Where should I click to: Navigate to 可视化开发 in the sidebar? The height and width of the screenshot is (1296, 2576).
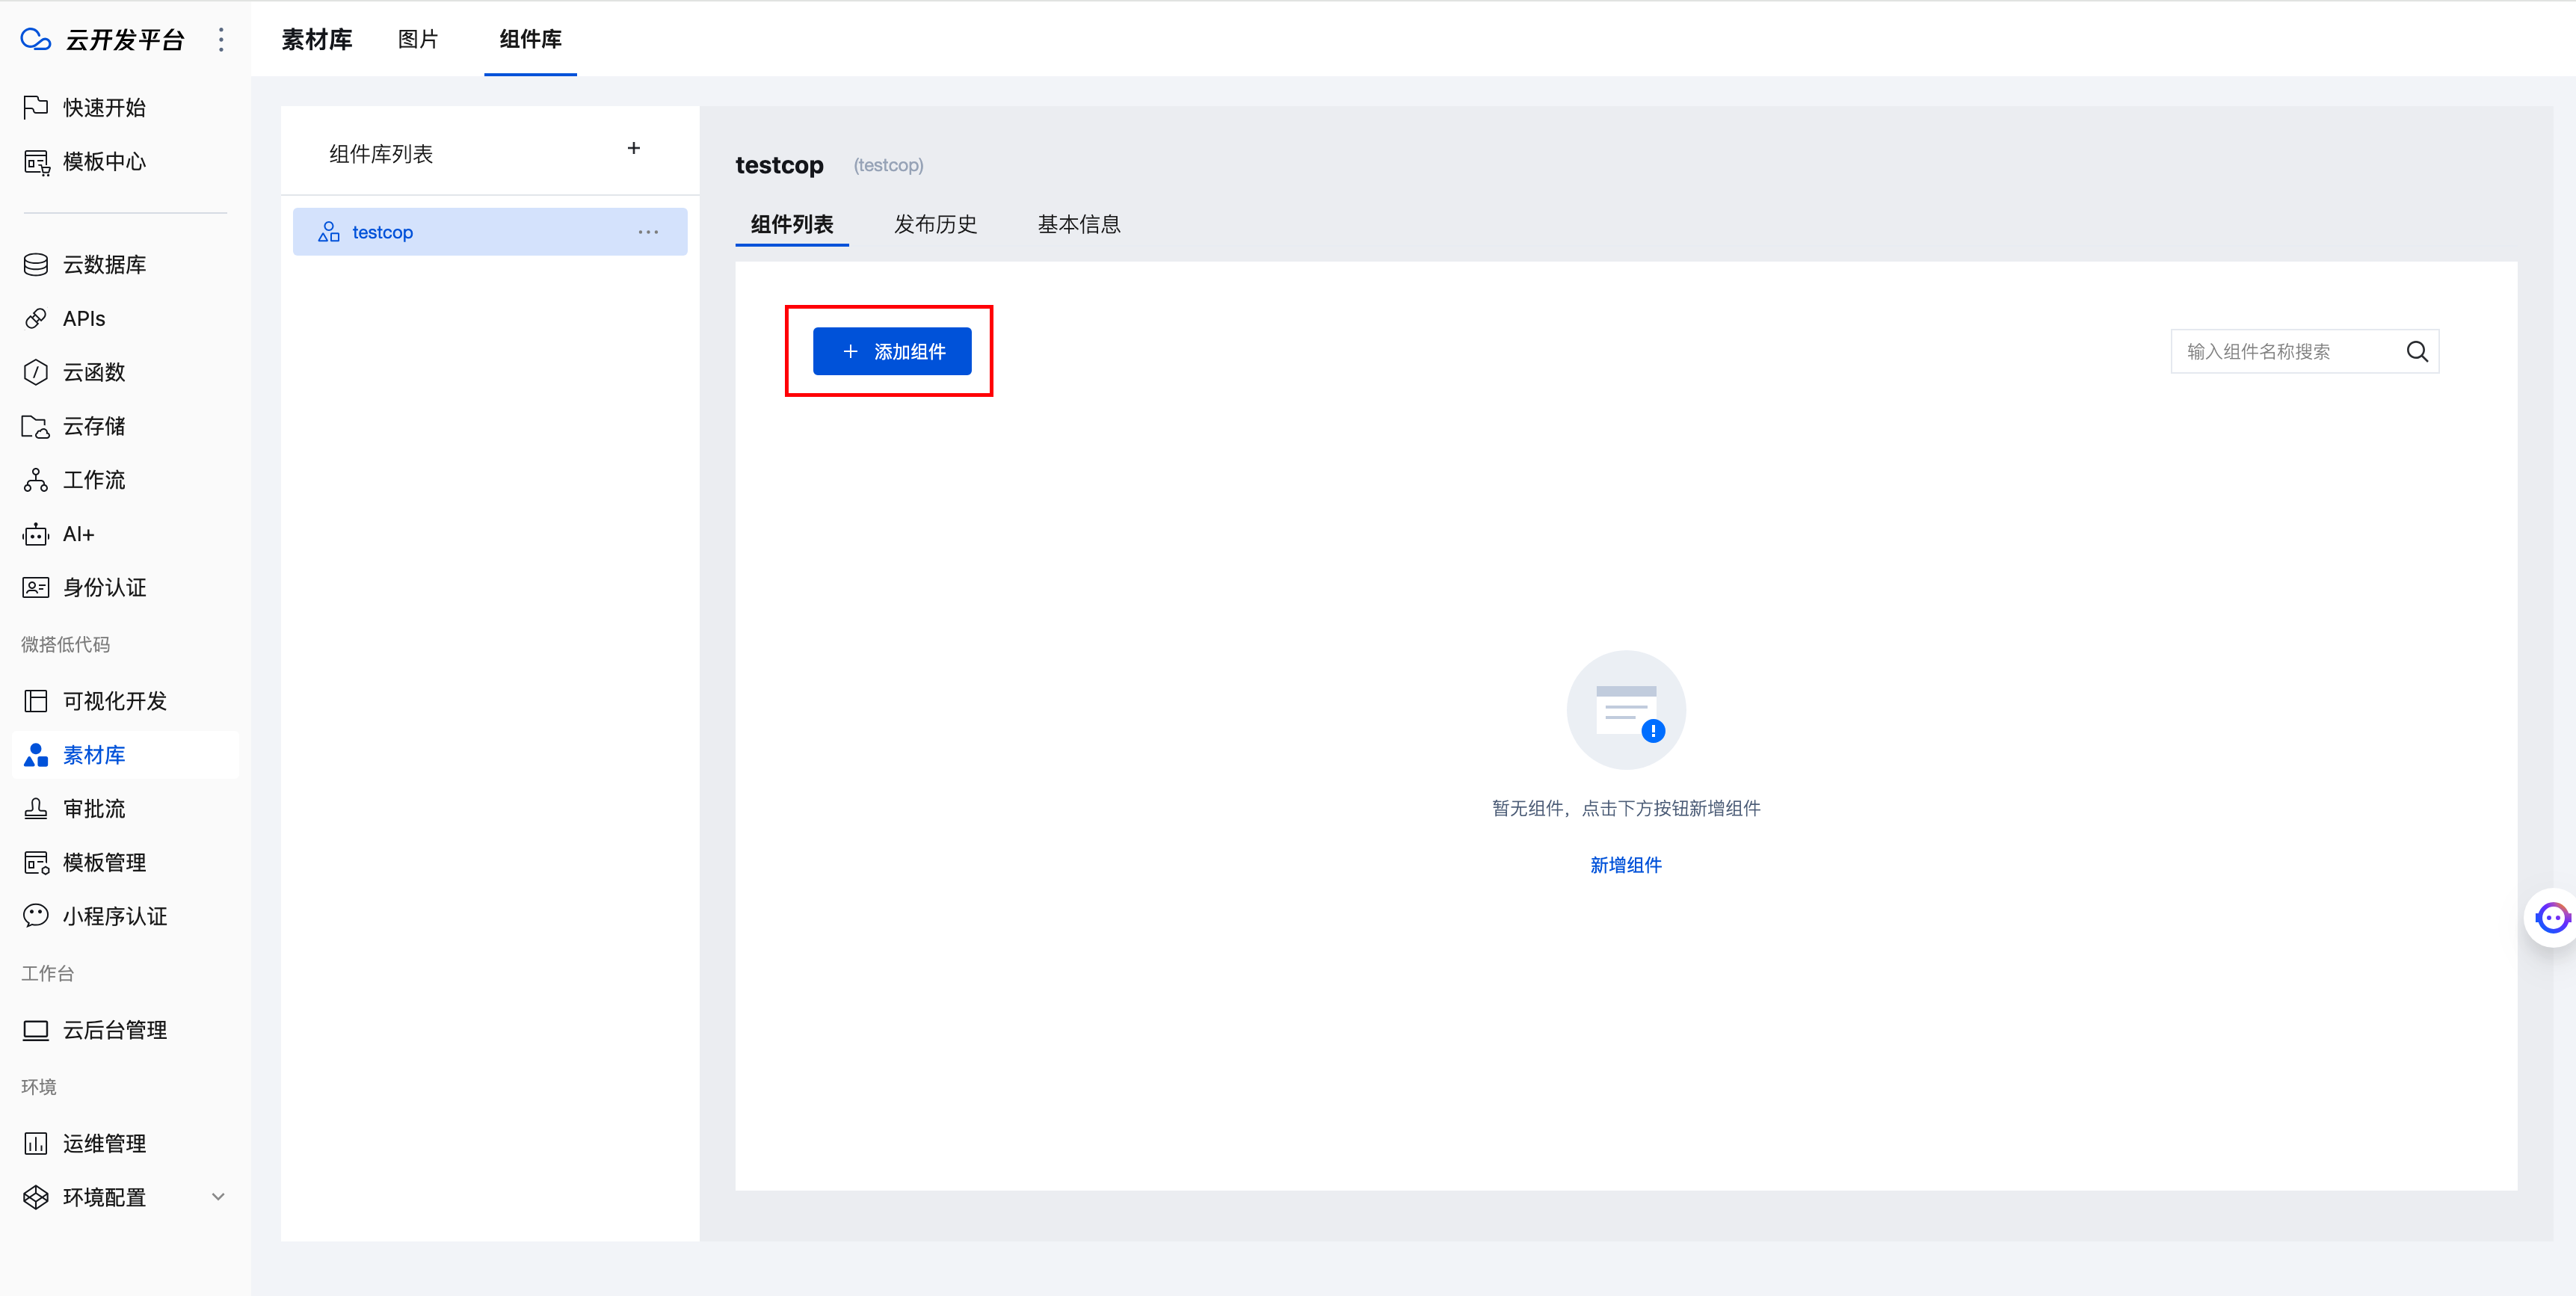(x=114, y=701)
